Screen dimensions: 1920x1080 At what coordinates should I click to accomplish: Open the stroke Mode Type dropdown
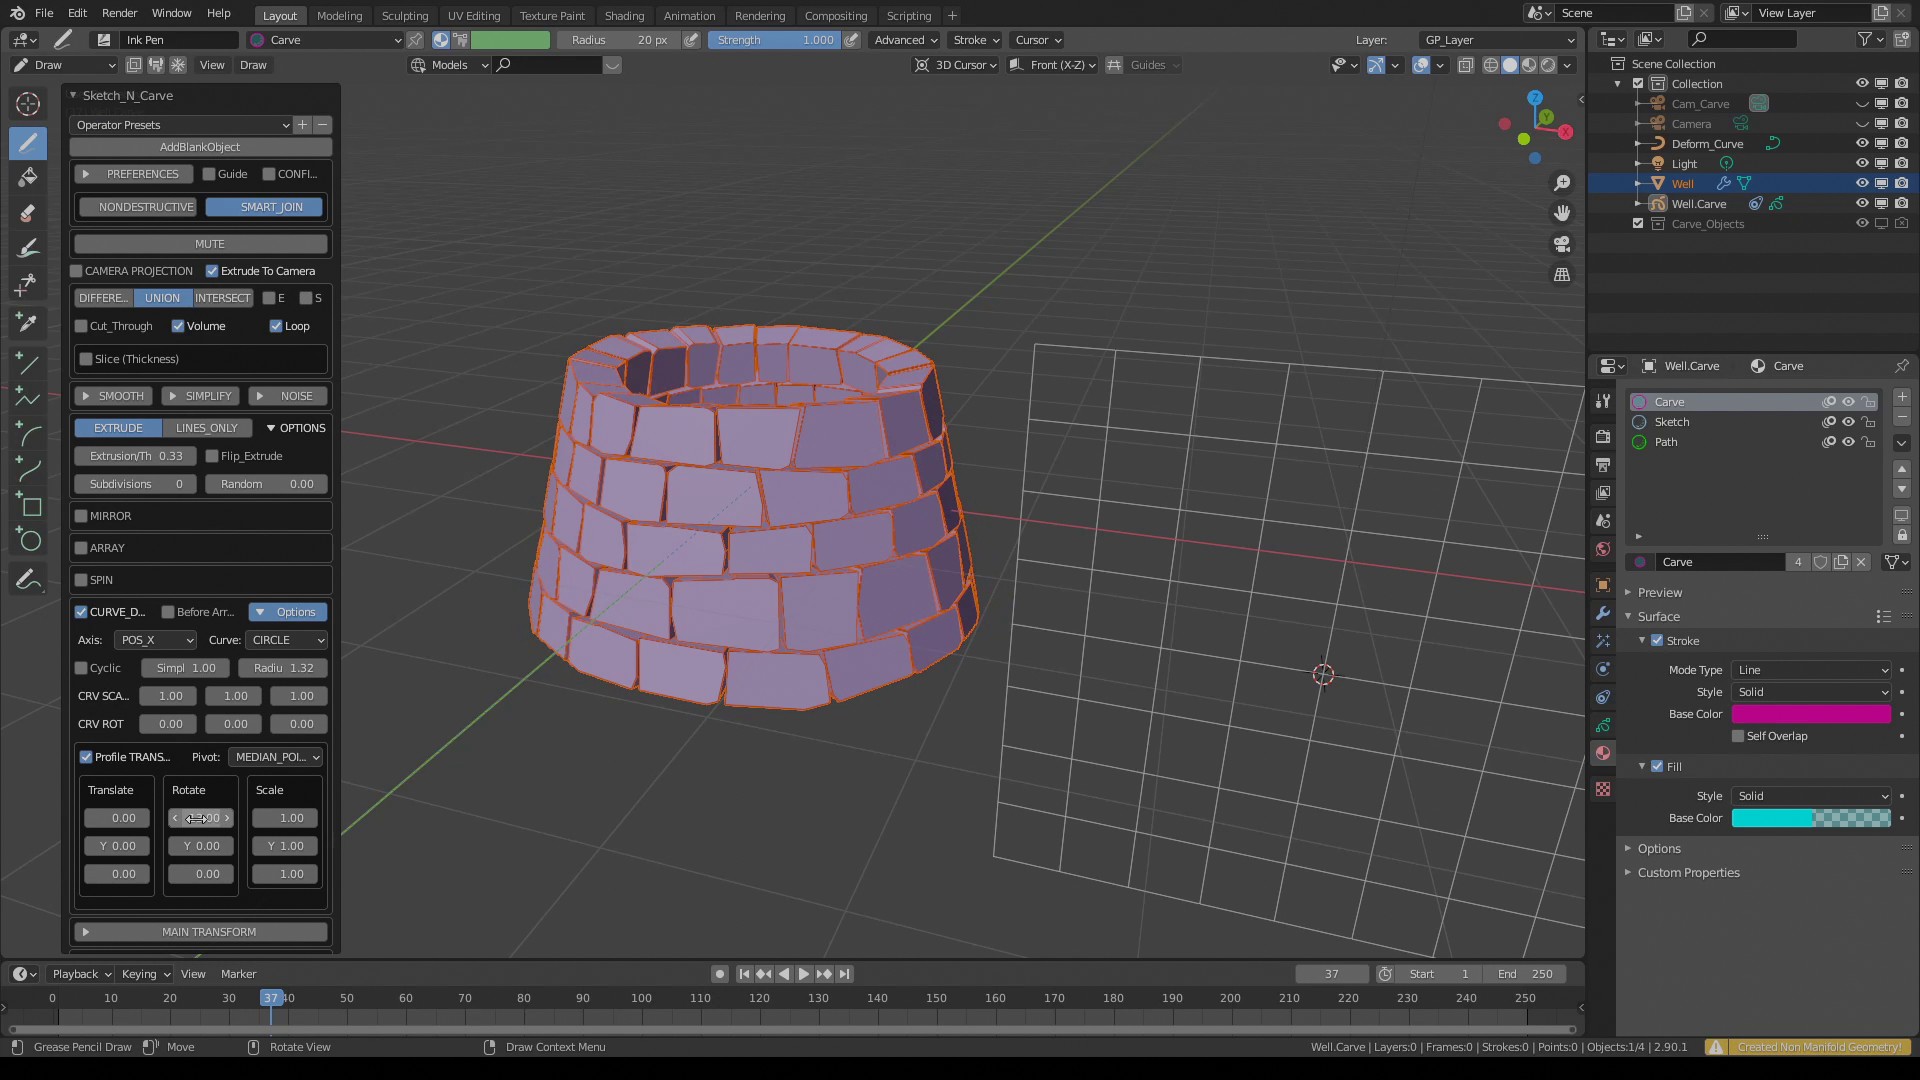[1811, 670]
